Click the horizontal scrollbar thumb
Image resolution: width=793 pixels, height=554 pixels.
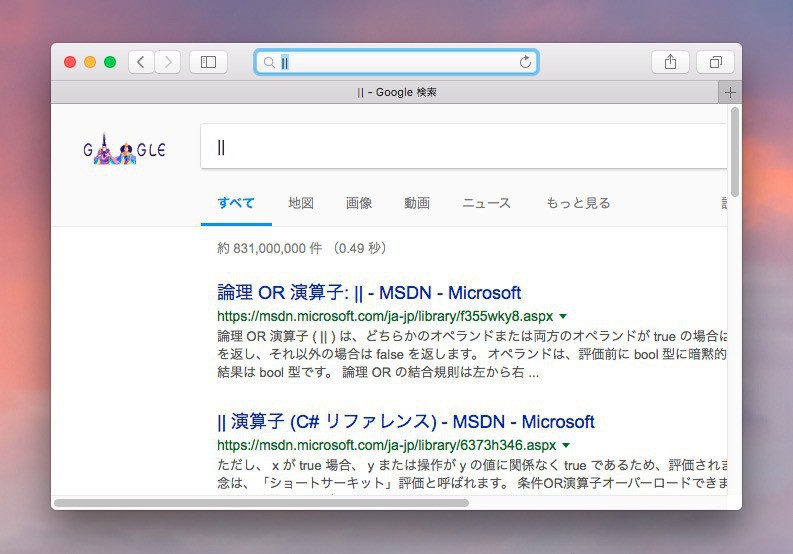point(261,503)
